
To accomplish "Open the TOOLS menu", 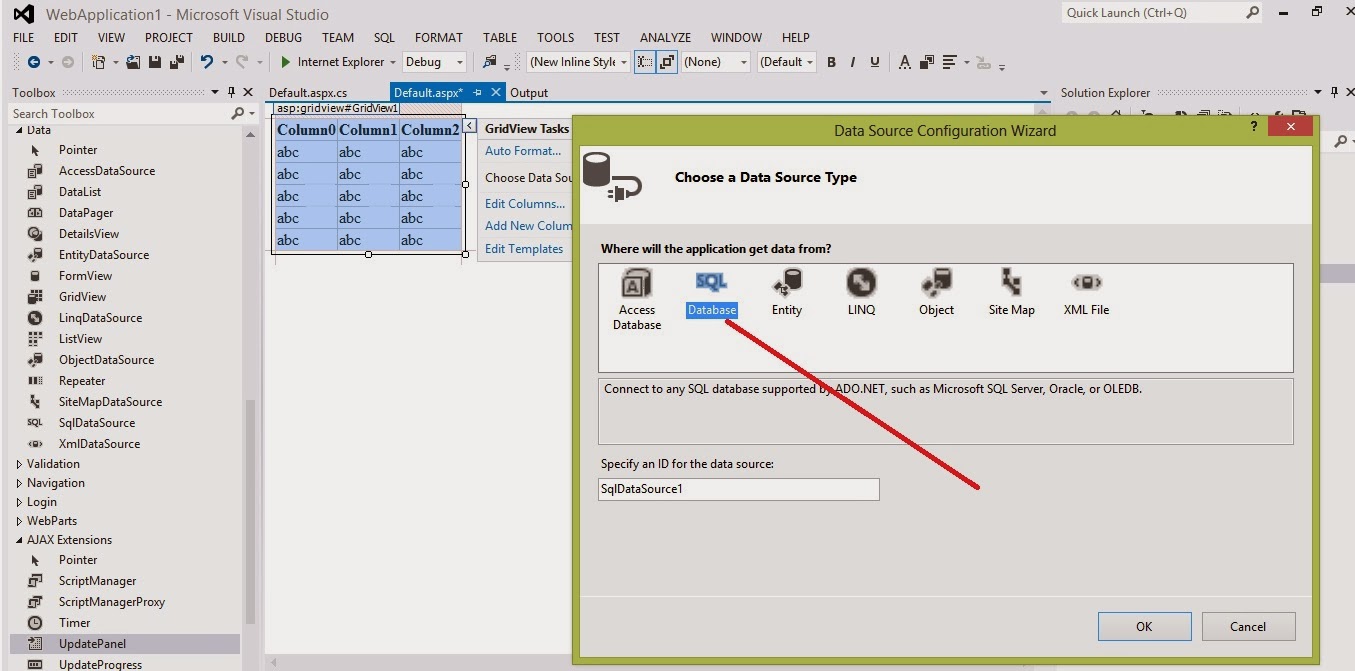I will coord(555,38).
